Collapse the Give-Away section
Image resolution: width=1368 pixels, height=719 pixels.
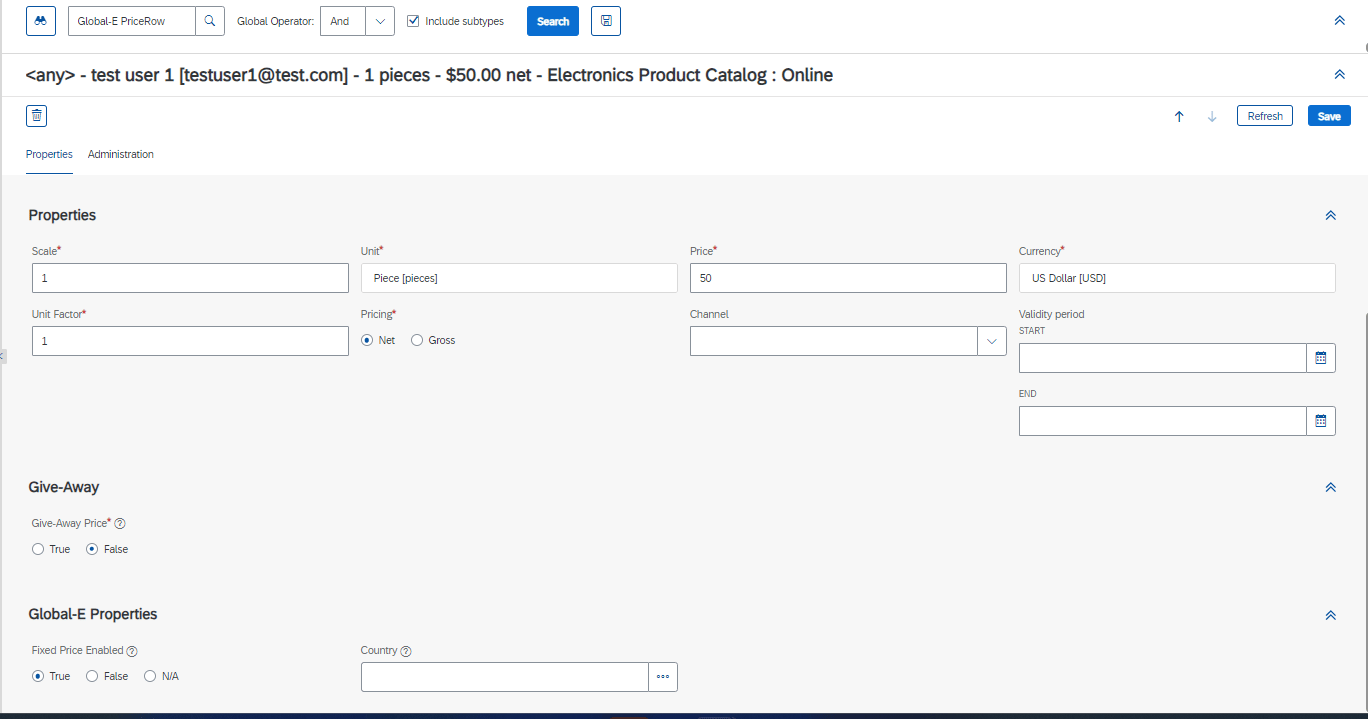[1330, 487]
